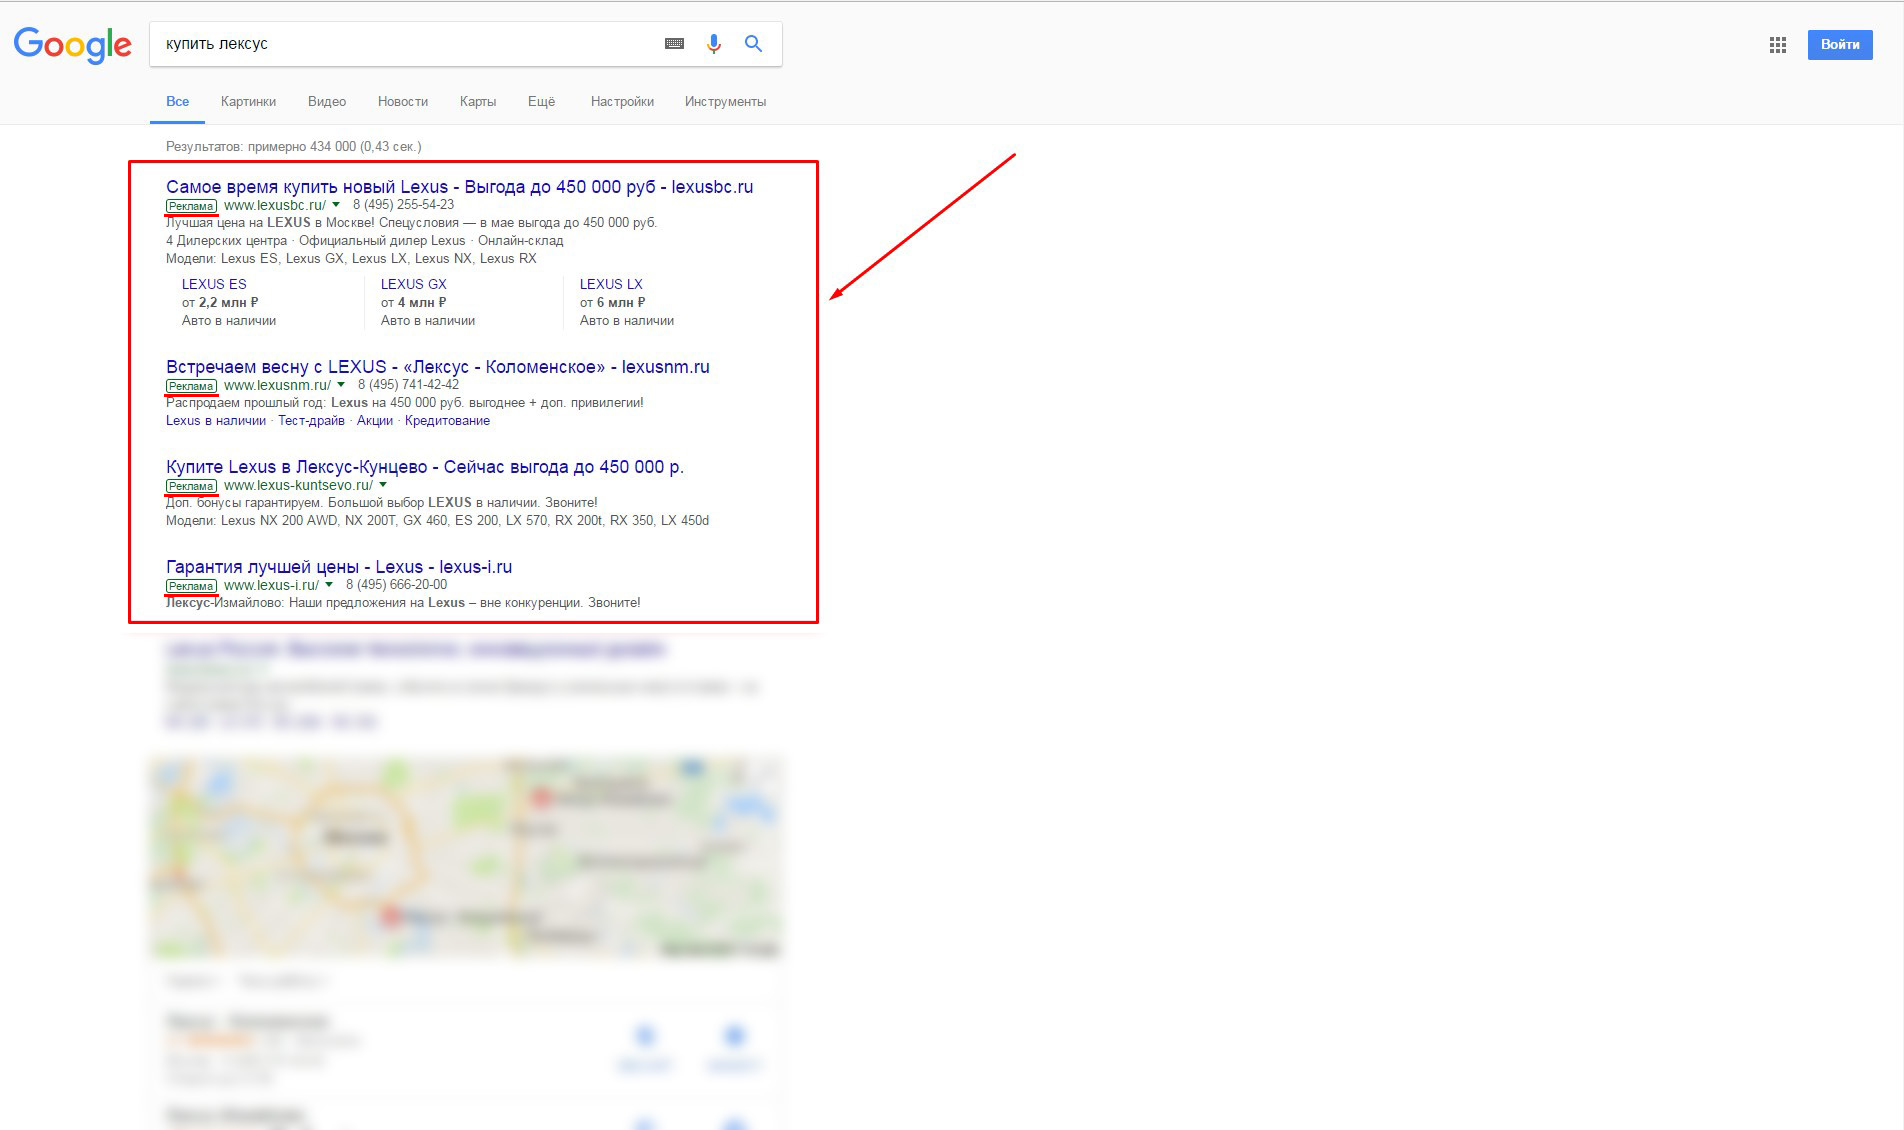
Task: Click the LEXUS LX sitelink
Action: click(x=611, y=284)
